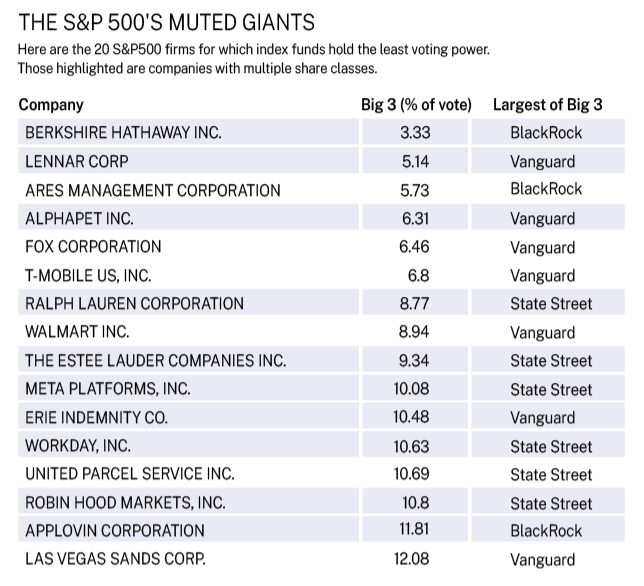Select the Lennar Corp row

point(321,161)
